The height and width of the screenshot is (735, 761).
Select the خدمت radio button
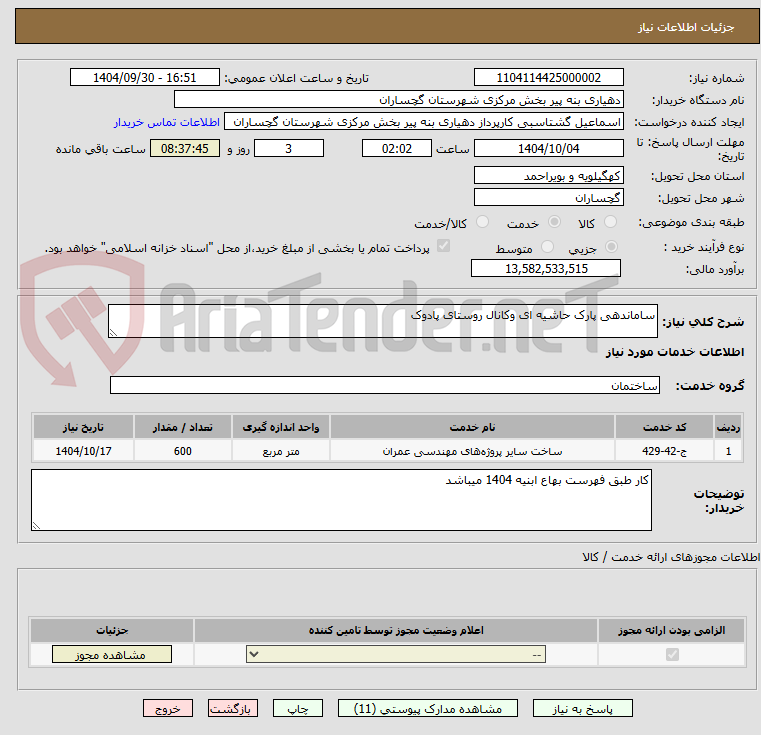554,222
